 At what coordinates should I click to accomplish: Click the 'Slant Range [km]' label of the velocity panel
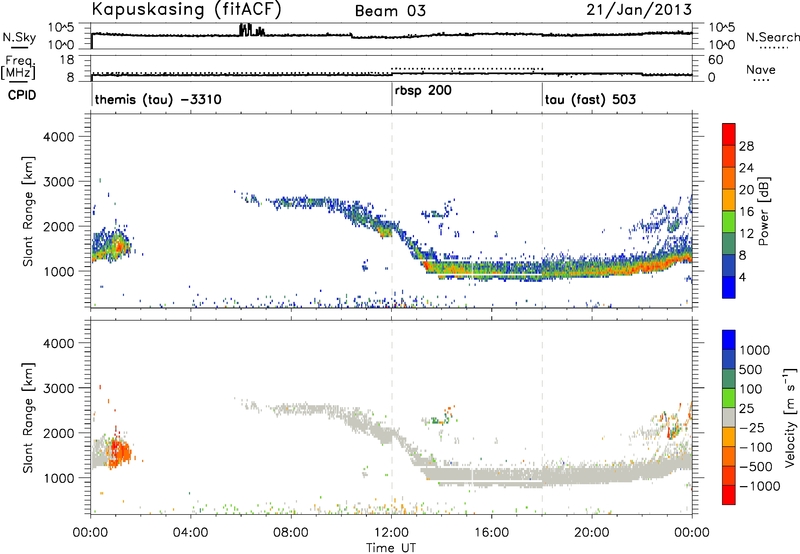click(28, 417)
